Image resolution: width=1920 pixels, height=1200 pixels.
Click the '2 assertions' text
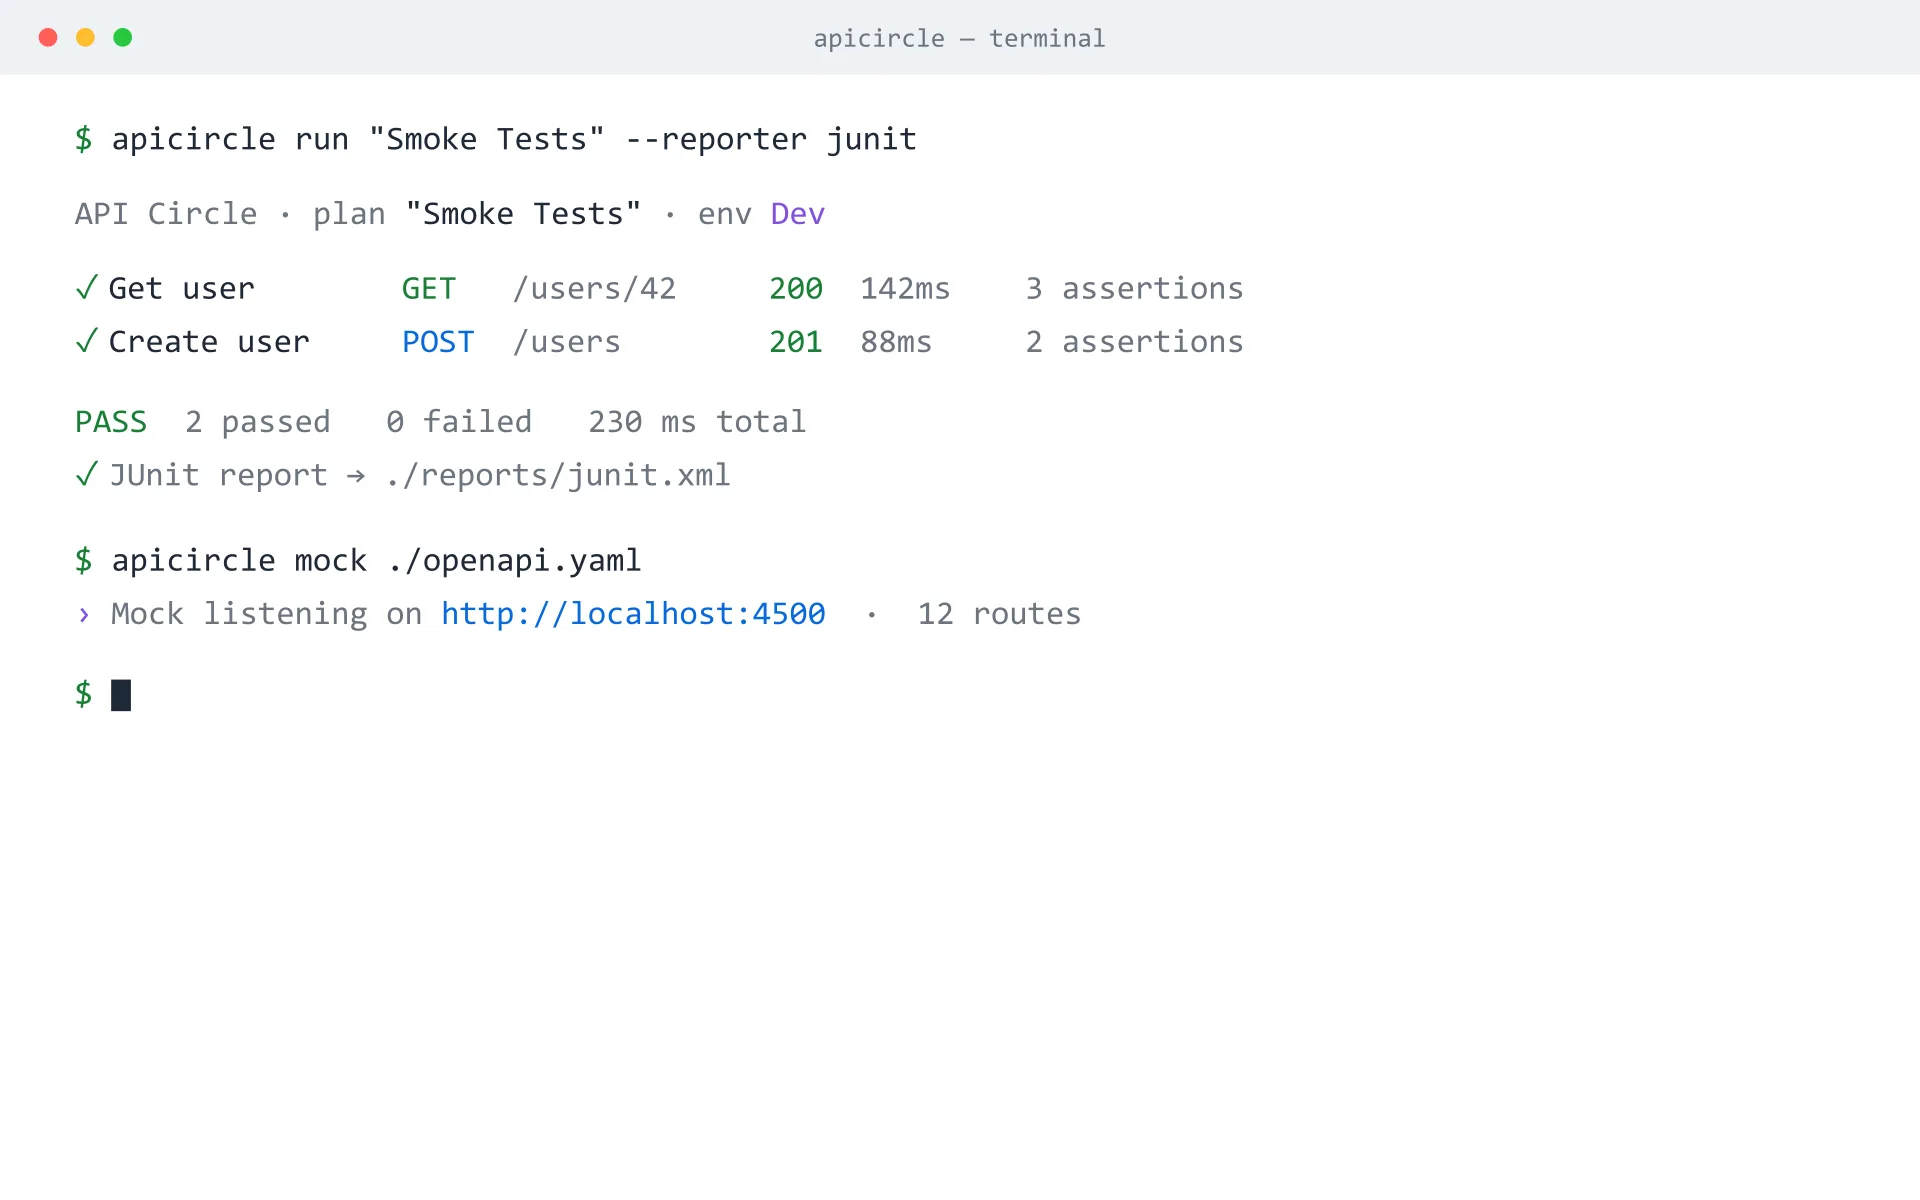coord(1134,342)
